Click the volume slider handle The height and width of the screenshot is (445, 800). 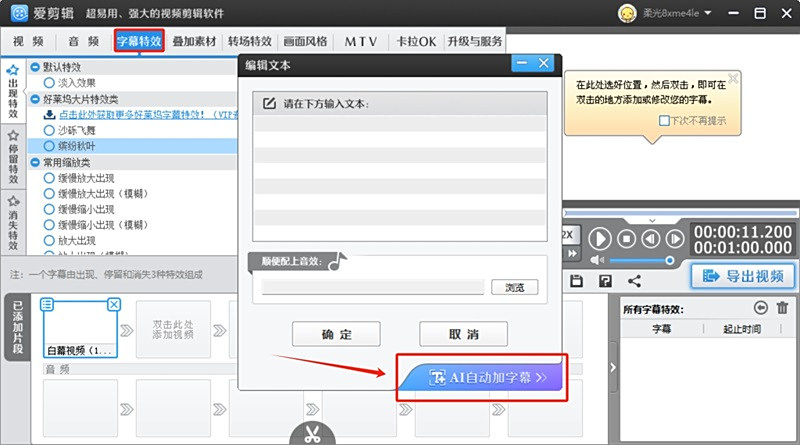click(x=670, y=260)
